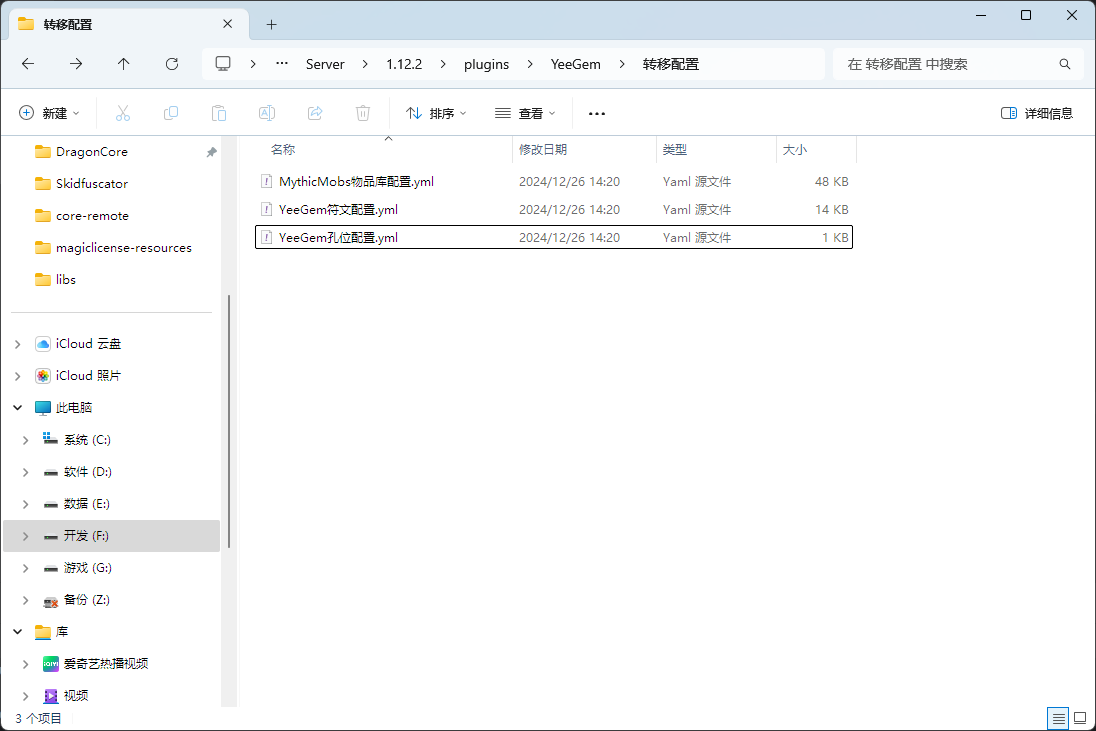
Task: Expand the 系统 (C:) drive tree node
Action: point(25,440)
